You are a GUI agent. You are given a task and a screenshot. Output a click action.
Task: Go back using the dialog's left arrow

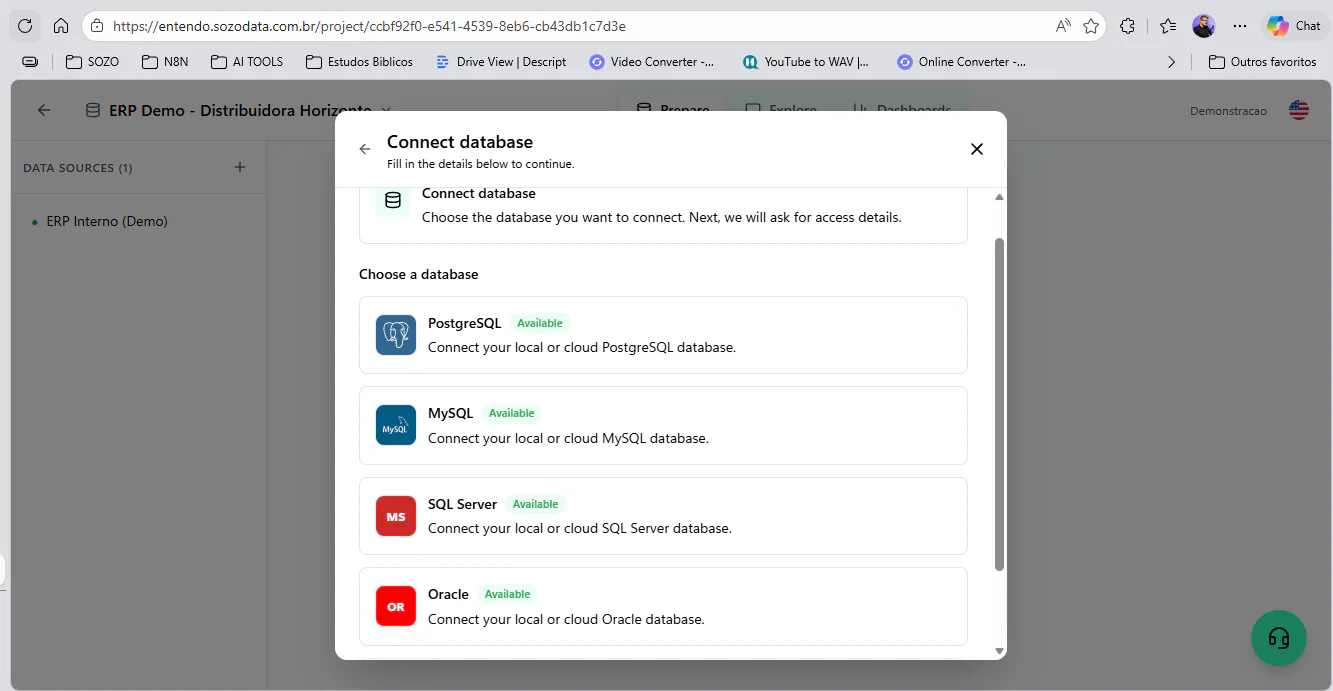point(365,149)
